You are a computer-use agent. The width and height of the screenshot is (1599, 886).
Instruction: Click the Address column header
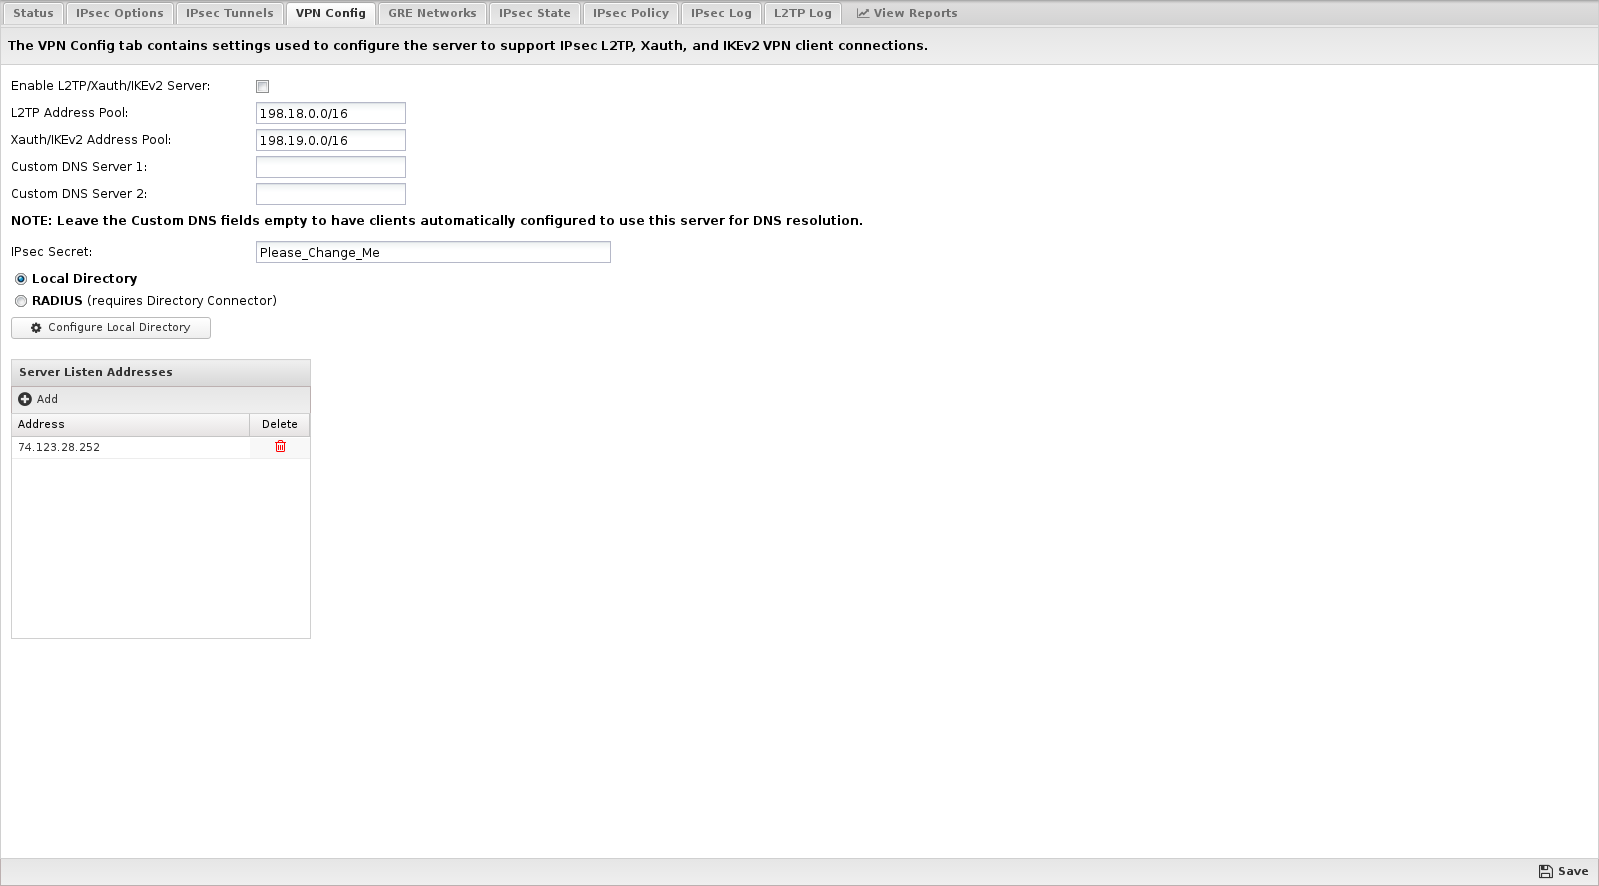click(x=130, y=424)
